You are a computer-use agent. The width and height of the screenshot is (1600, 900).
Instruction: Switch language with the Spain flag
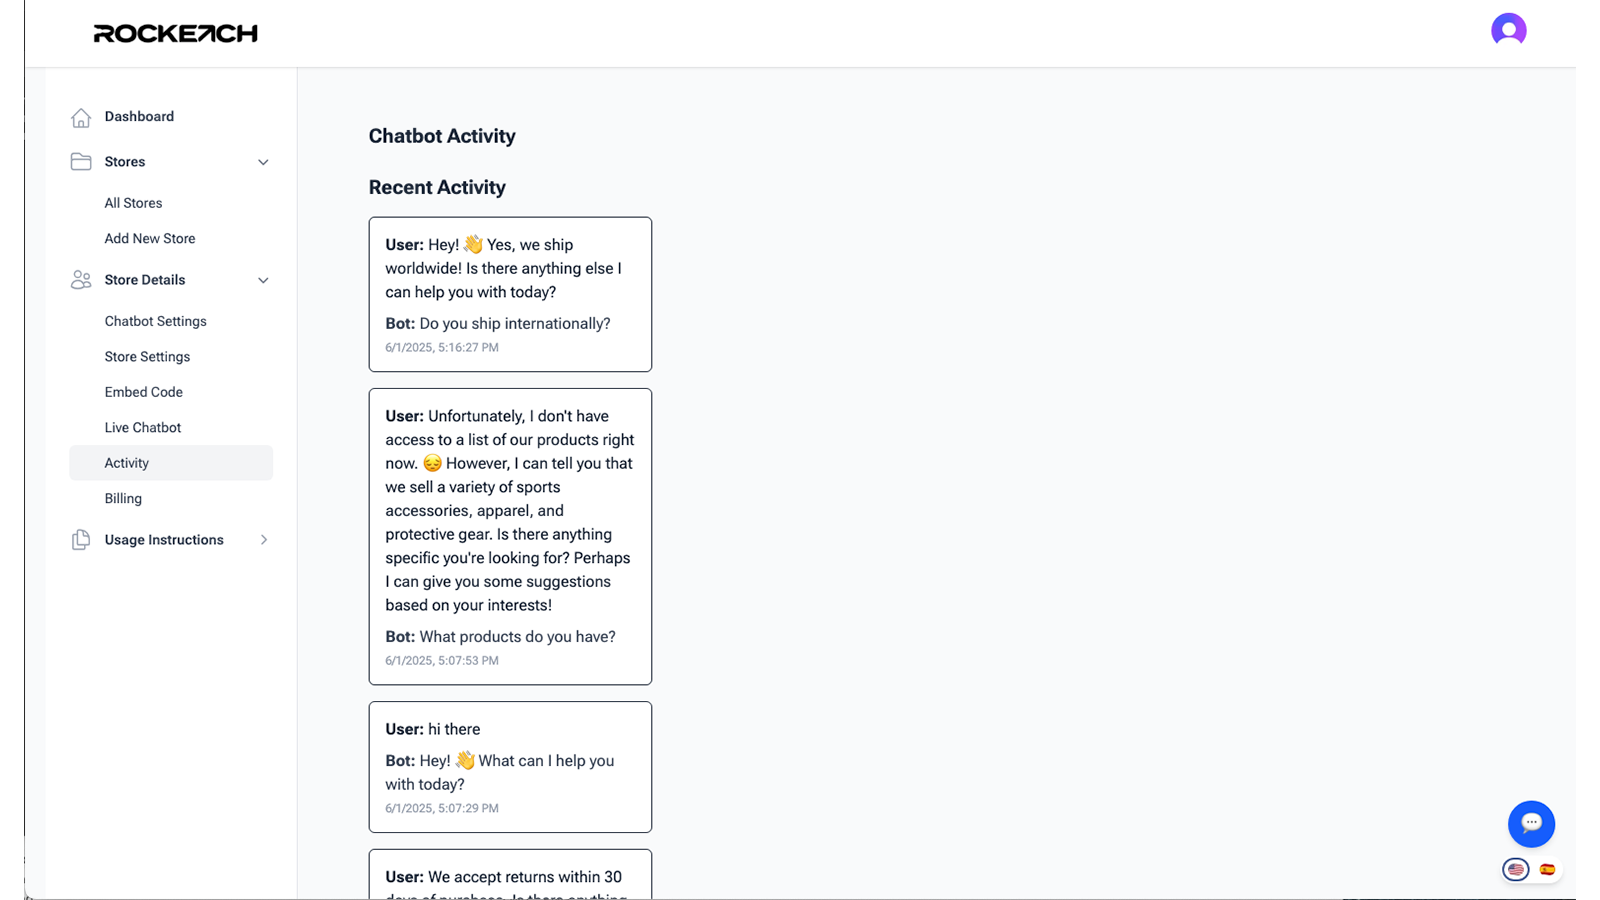[x=1547, y=870]
